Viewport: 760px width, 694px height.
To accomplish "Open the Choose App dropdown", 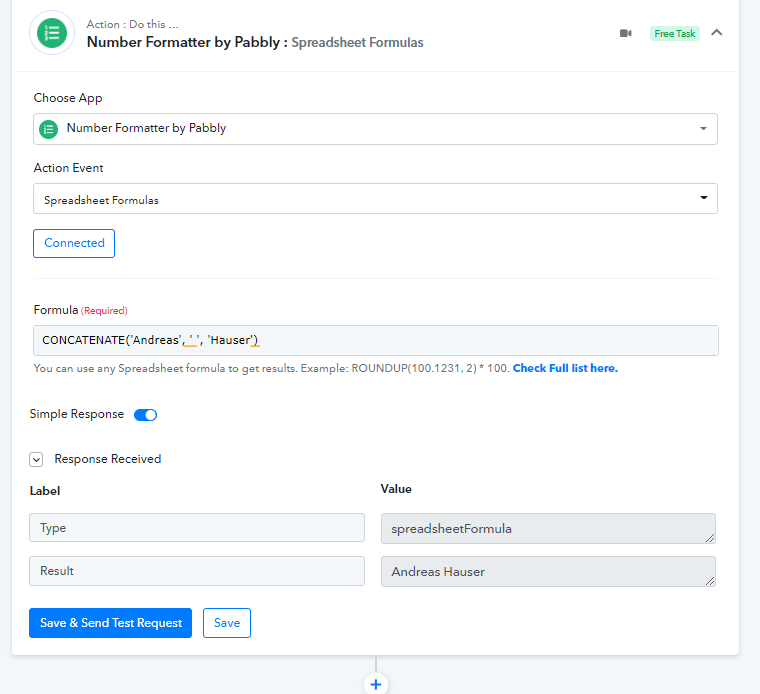I will point(375,129).
